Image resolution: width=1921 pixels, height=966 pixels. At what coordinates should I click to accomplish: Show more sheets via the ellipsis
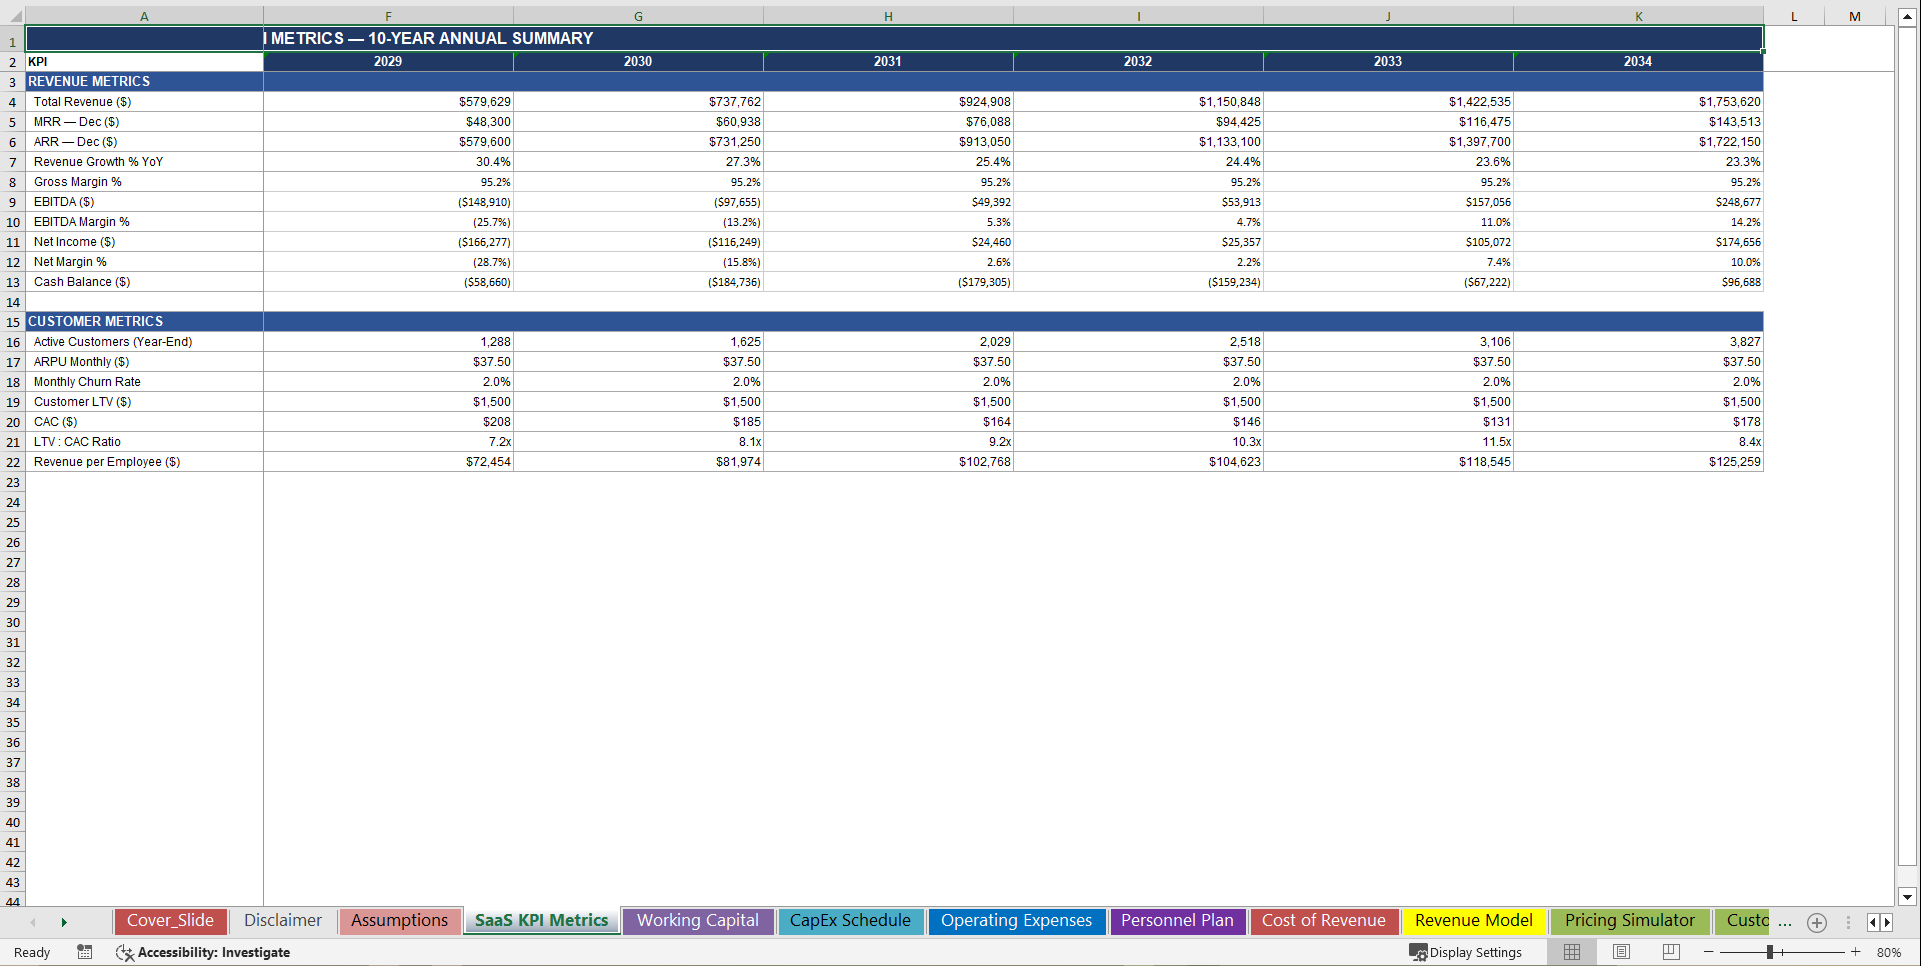[1786, 923]
